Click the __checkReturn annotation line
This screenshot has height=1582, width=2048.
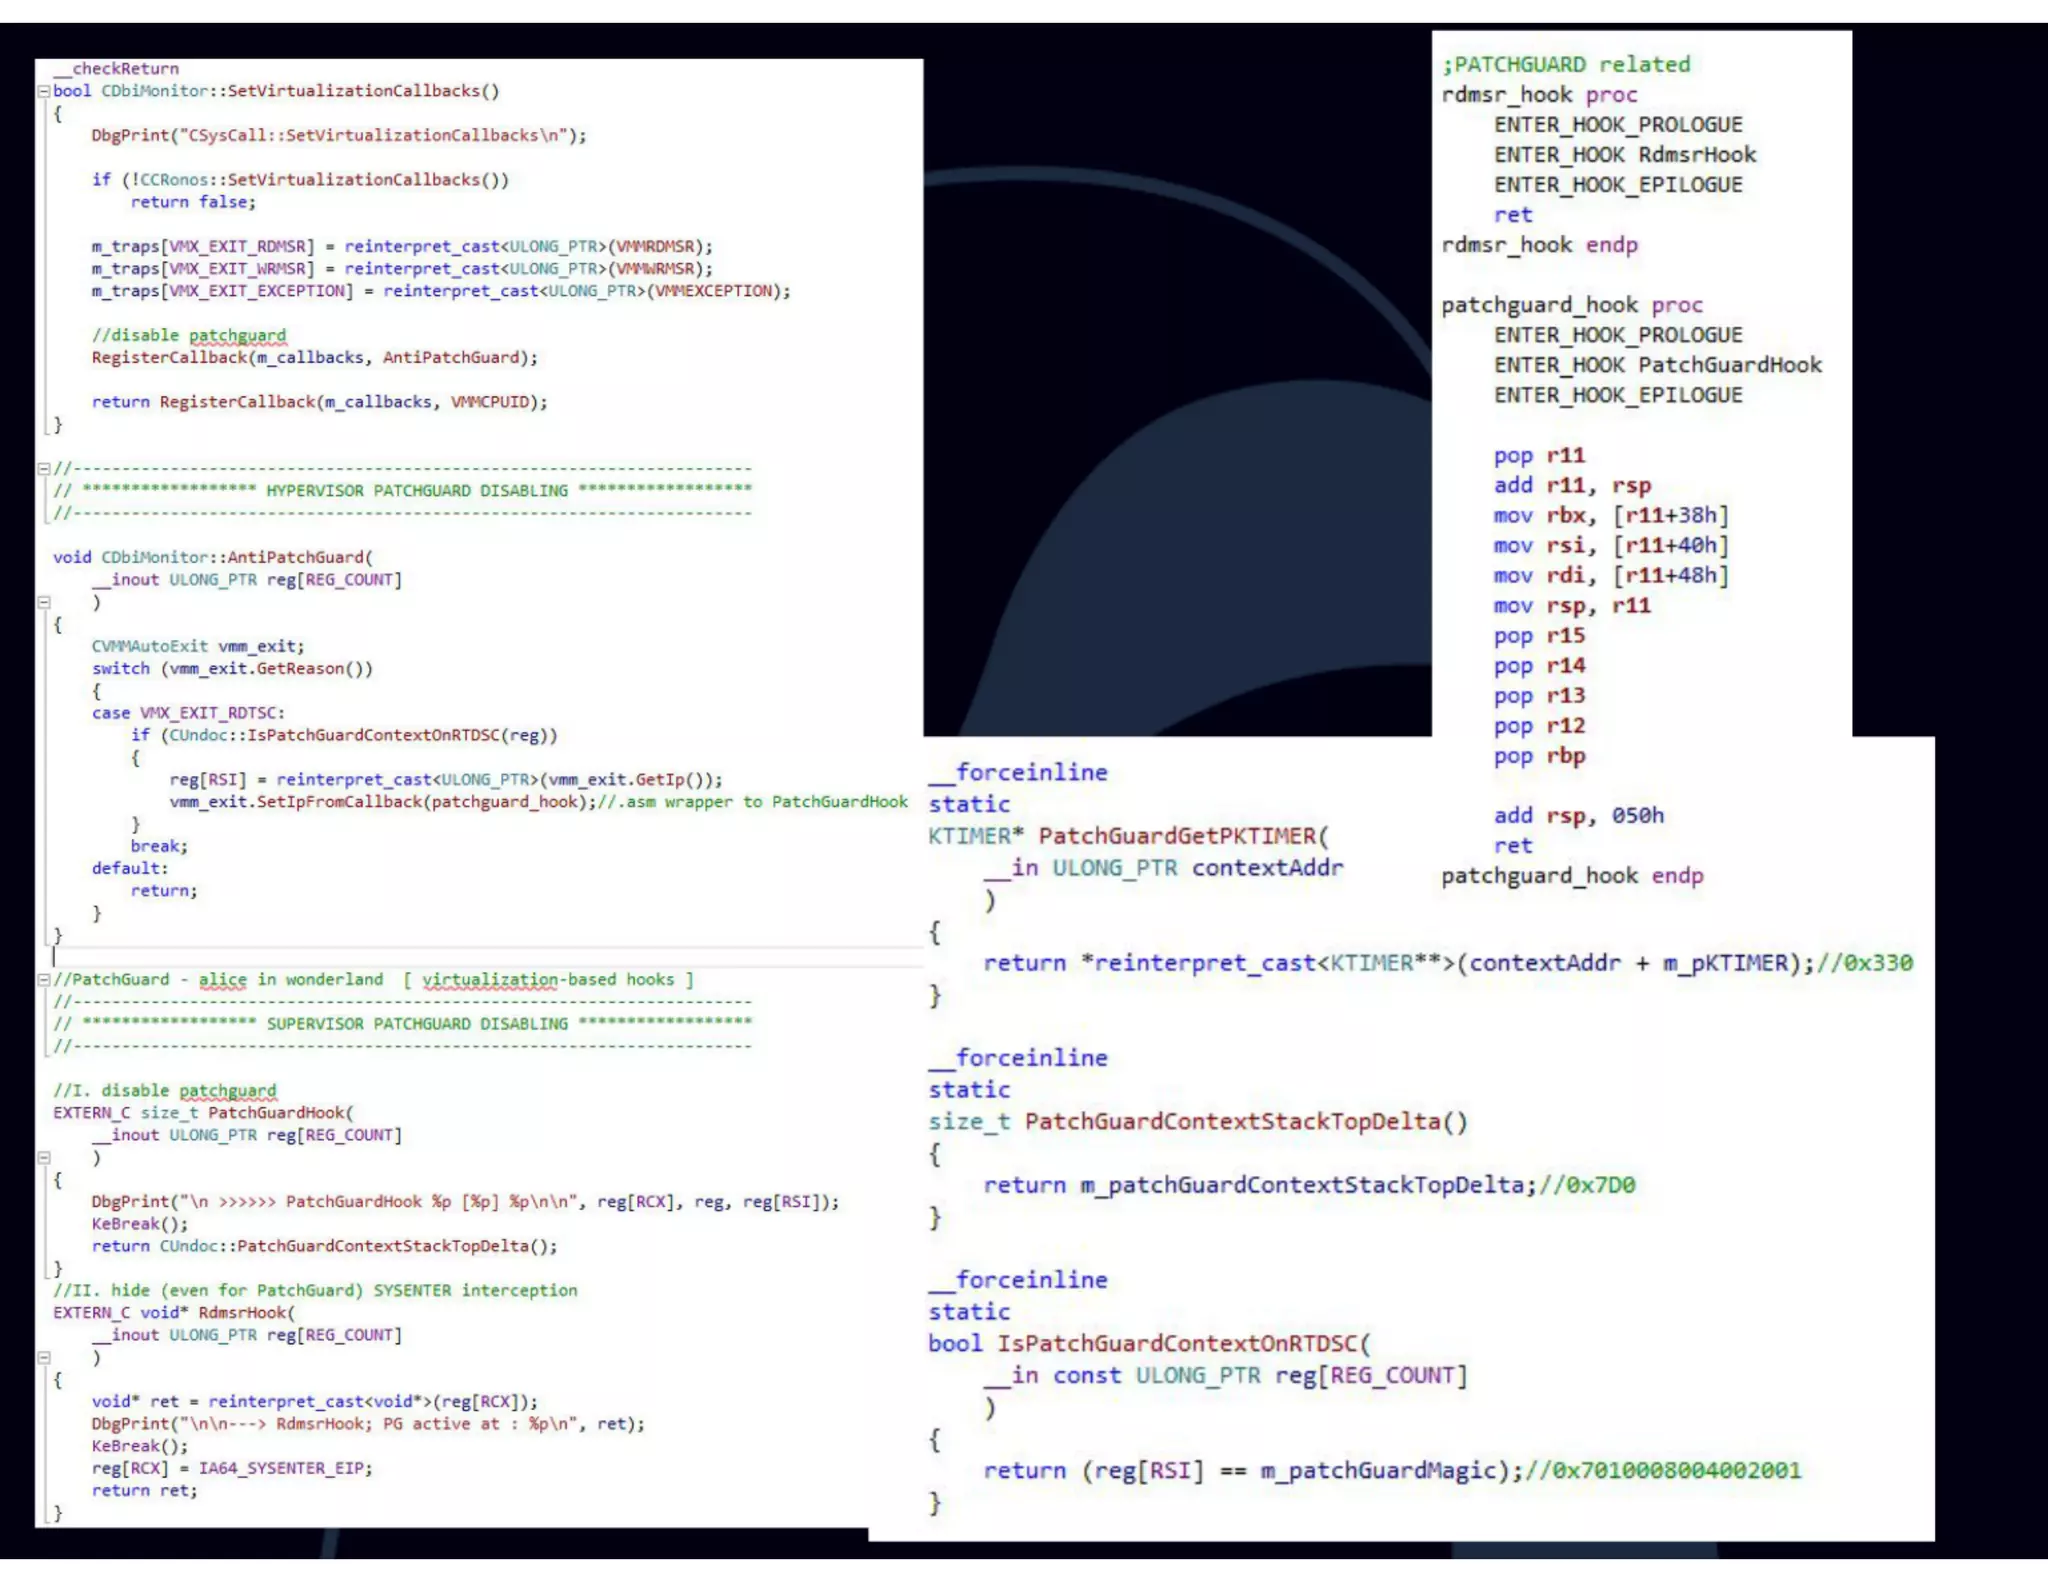tap(116, 69)
